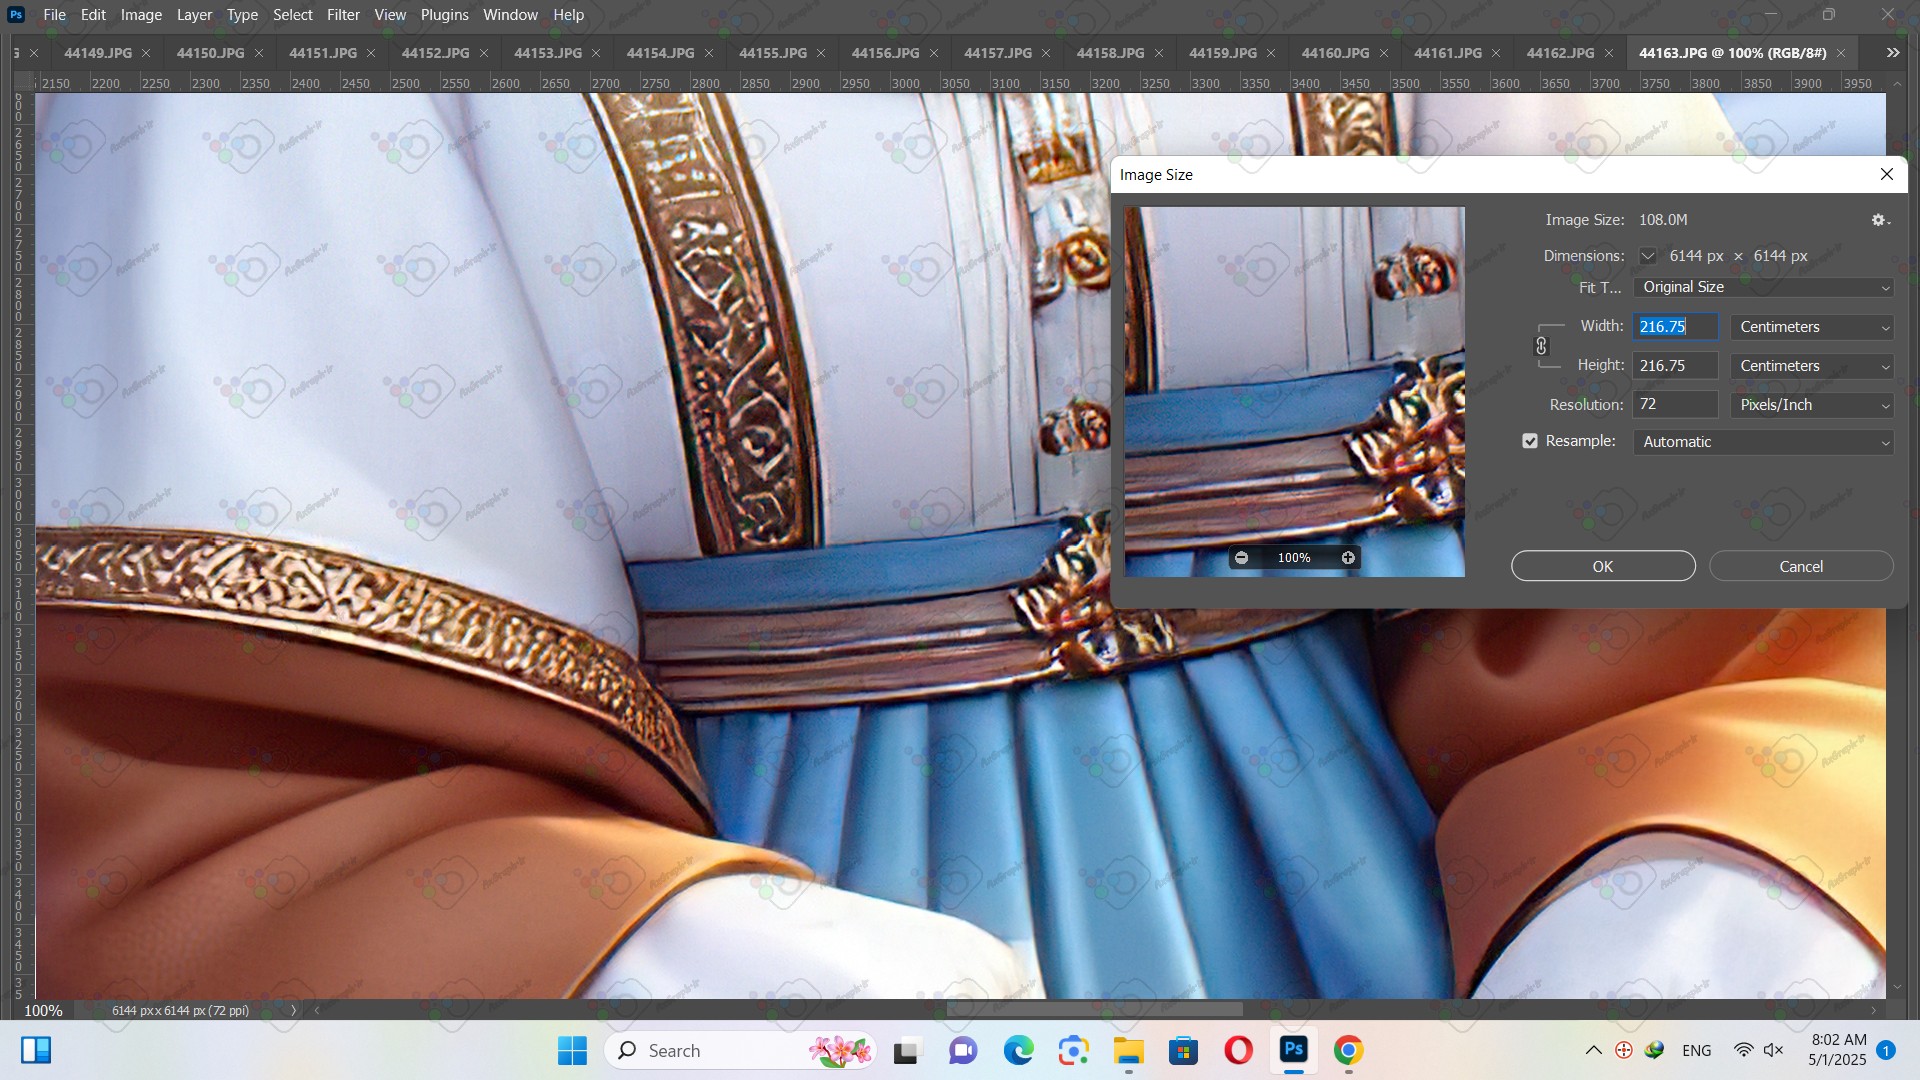Click the Photoshop taskbar icon
Viewport: 1920px width, 1080px height.
[x=1293, y=1050]
